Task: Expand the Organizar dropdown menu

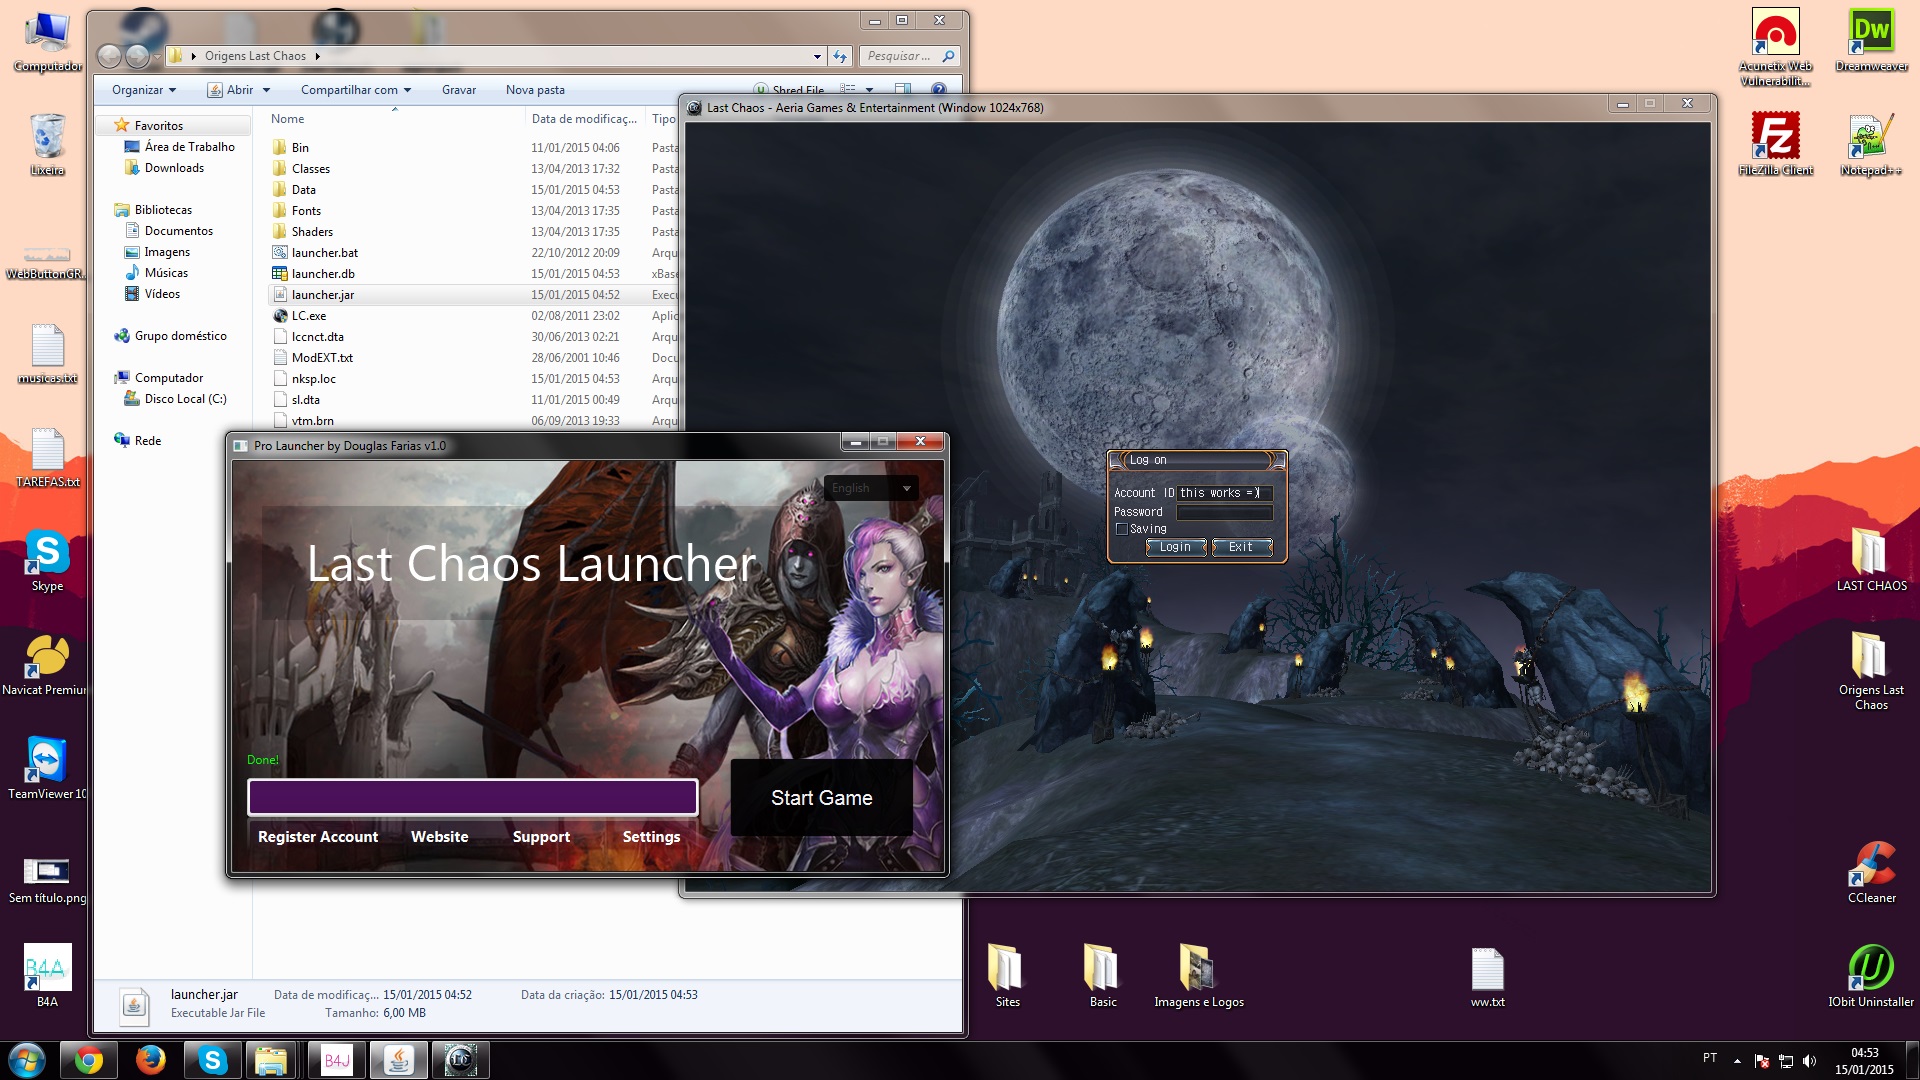Action: [x=144, y=90]
